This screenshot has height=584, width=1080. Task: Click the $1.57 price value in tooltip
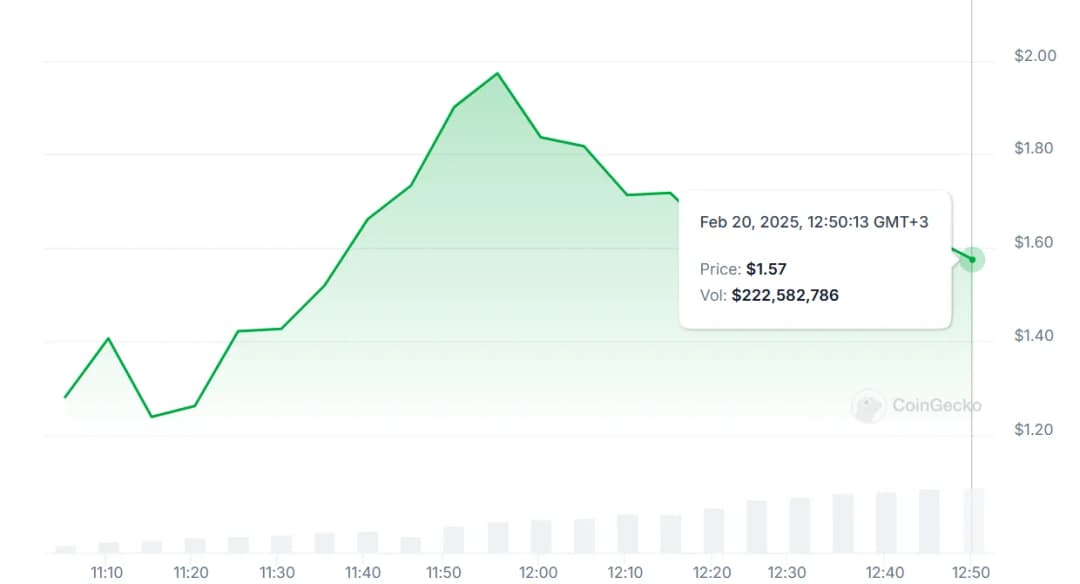pos(766,269)
